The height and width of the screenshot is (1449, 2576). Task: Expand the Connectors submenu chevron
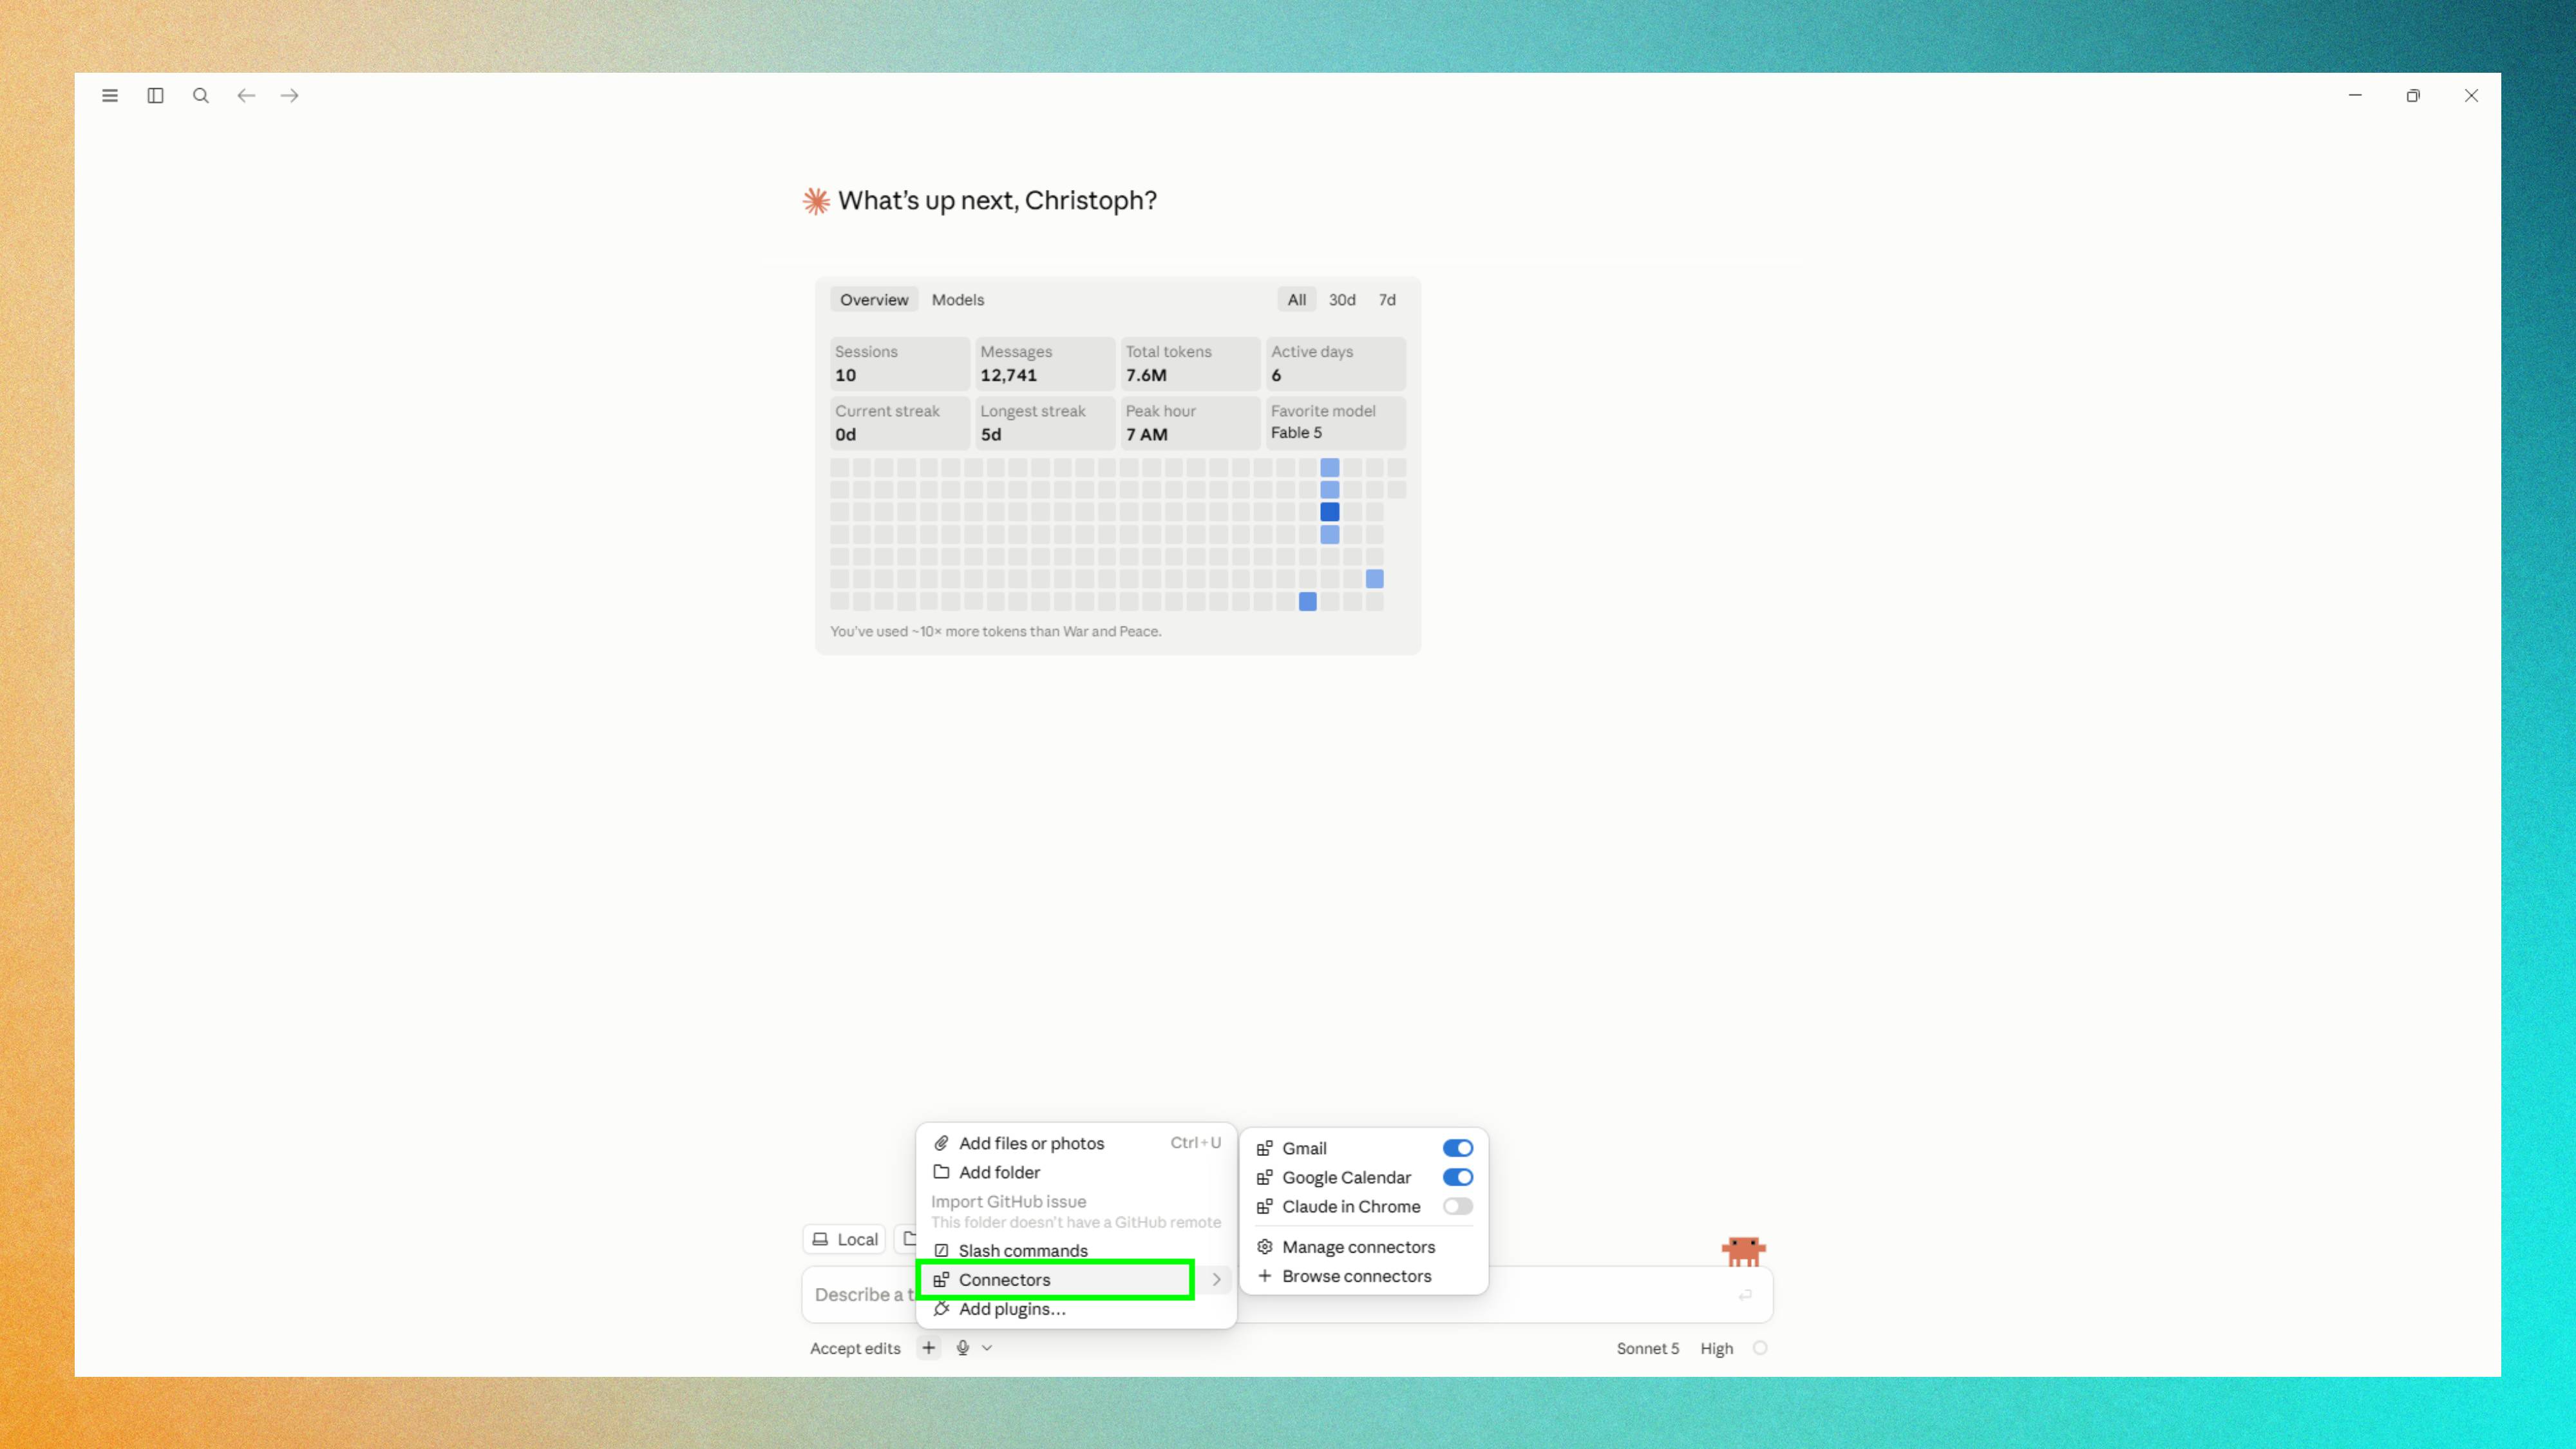pyautogui.click(x=1216, y=1279)
